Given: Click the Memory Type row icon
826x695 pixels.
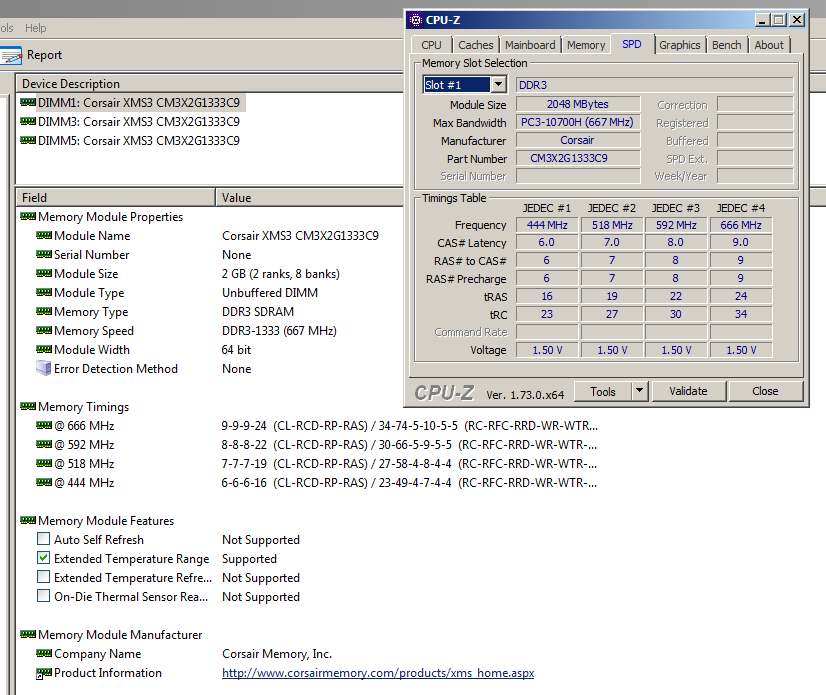Looking at the screenshot, I should 44,311.
